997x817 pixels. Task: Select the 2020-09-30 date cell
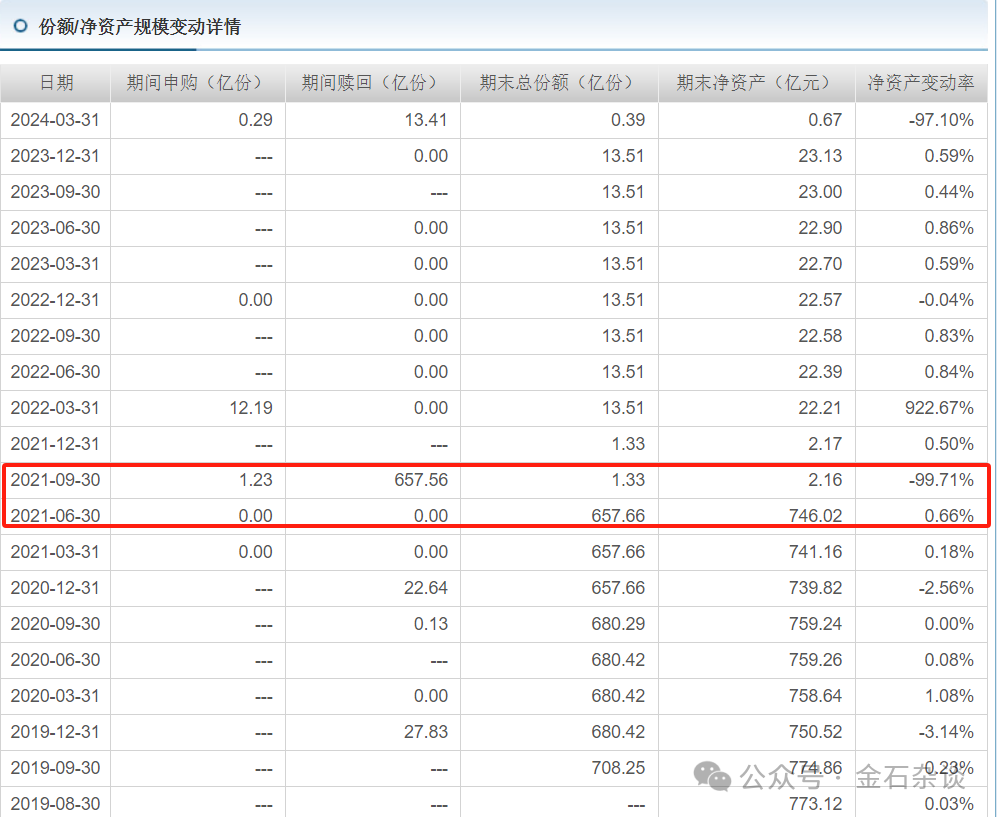point(55,624)
